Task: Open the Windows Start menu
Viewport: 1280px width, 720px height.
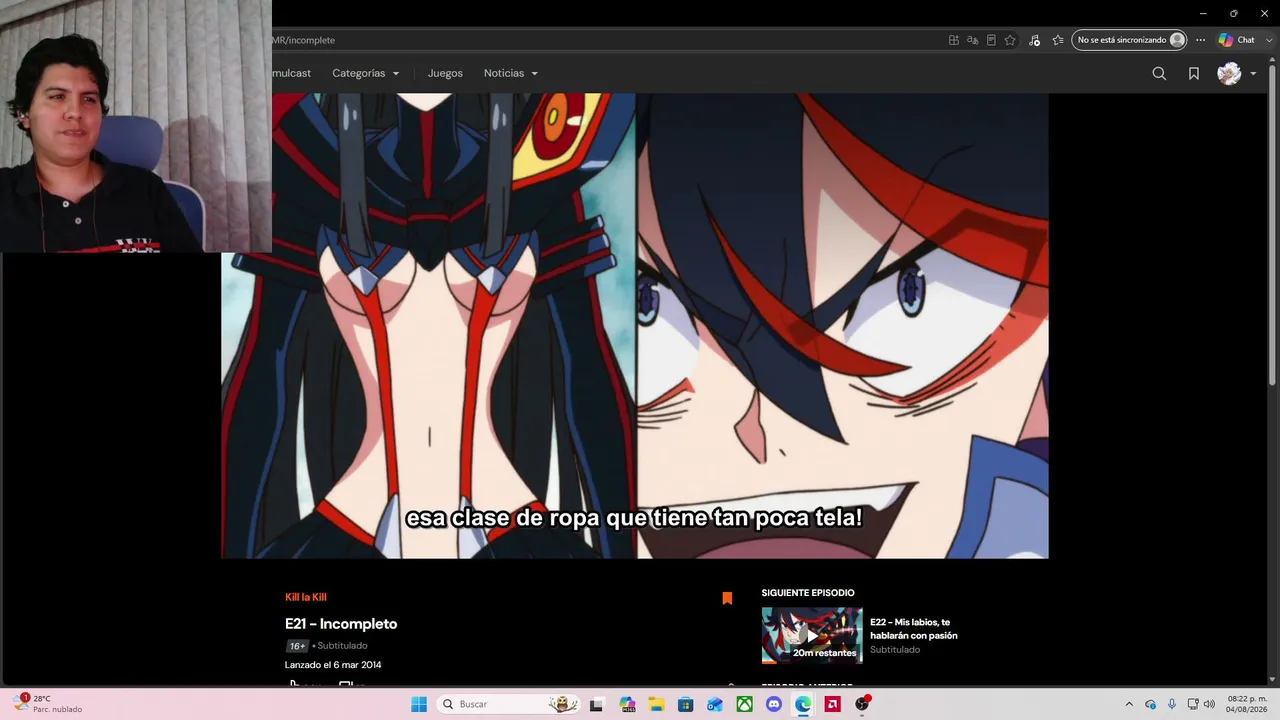Action: [419, 704]
